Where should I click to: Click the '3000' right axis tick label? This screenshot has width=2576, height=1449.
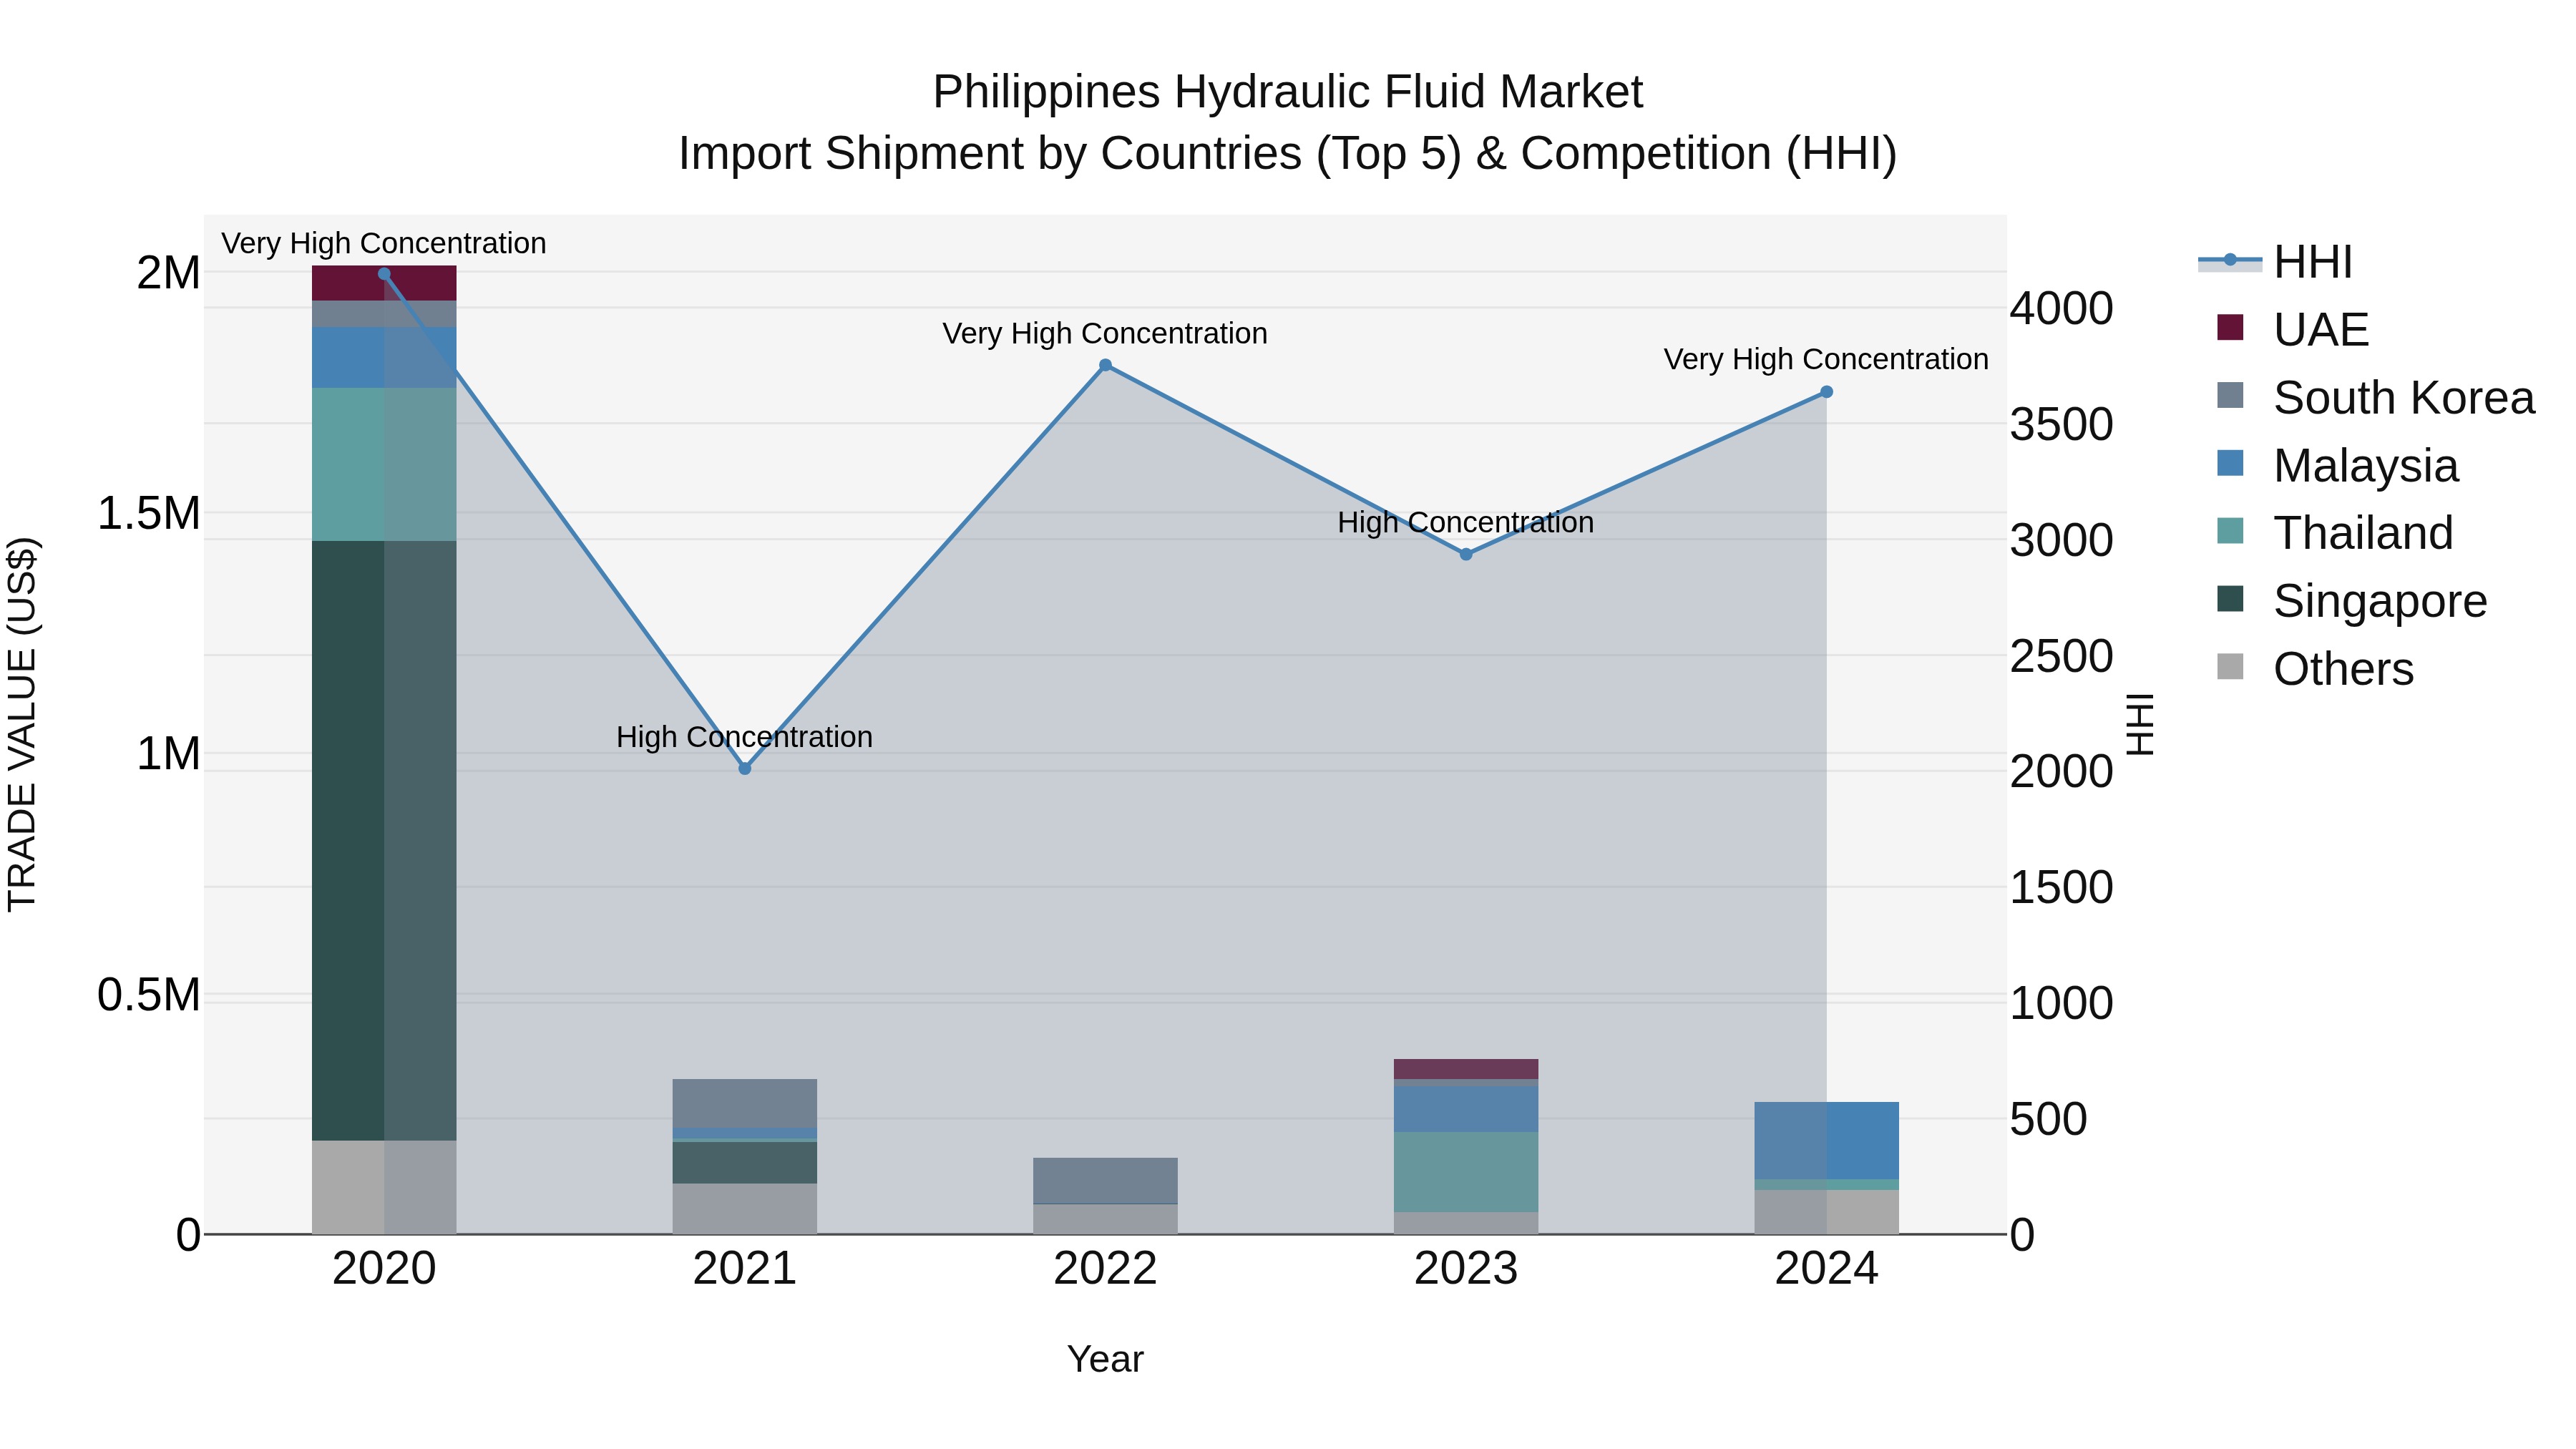pos(2062,540)
